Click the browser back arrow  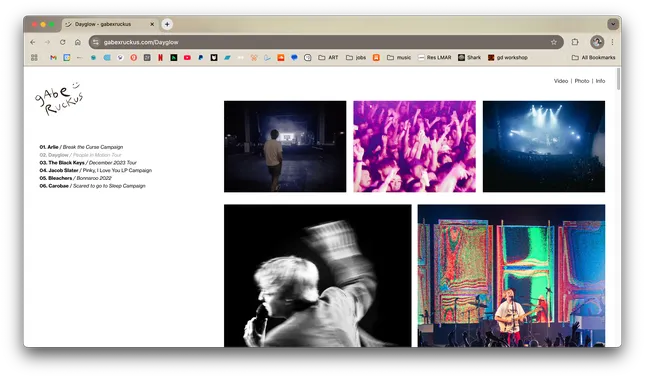(33, 42)
